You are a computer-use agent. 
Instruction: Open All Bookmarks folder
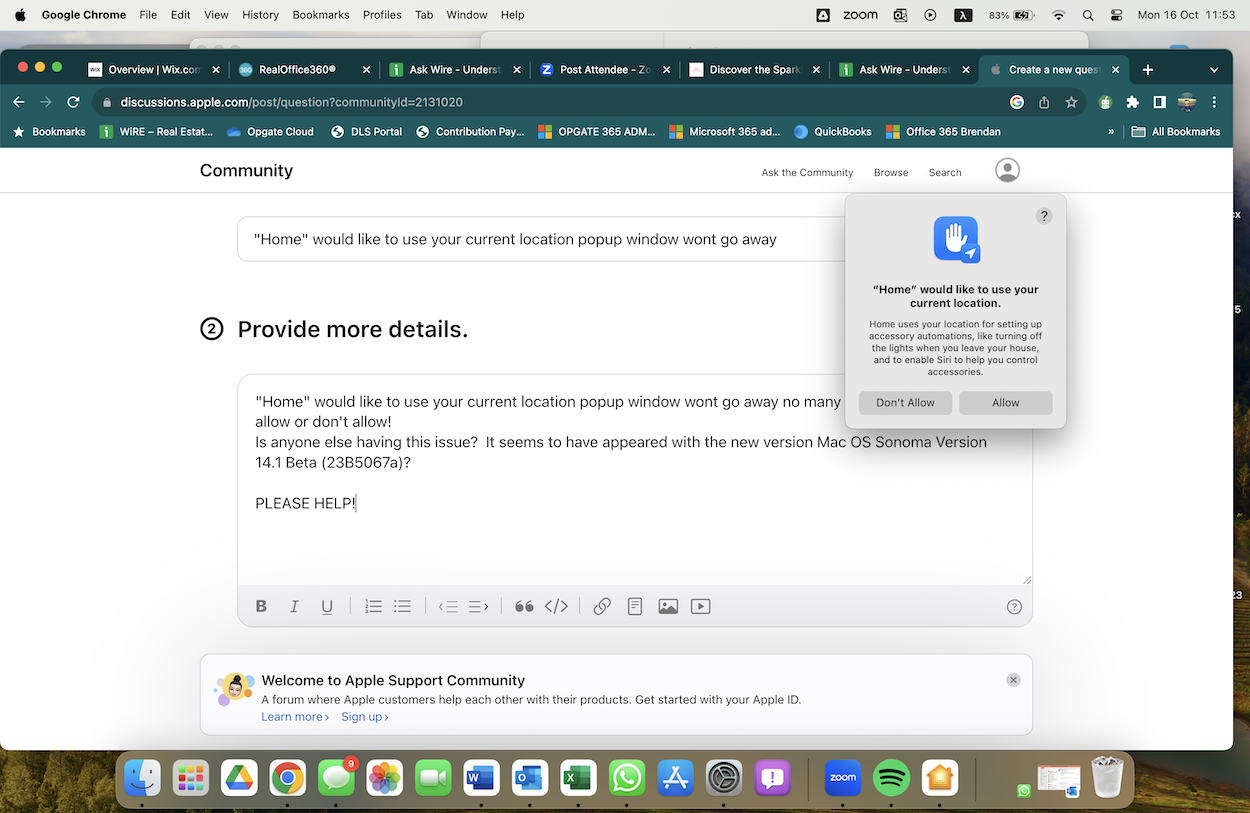click(x=1177, y=132)
